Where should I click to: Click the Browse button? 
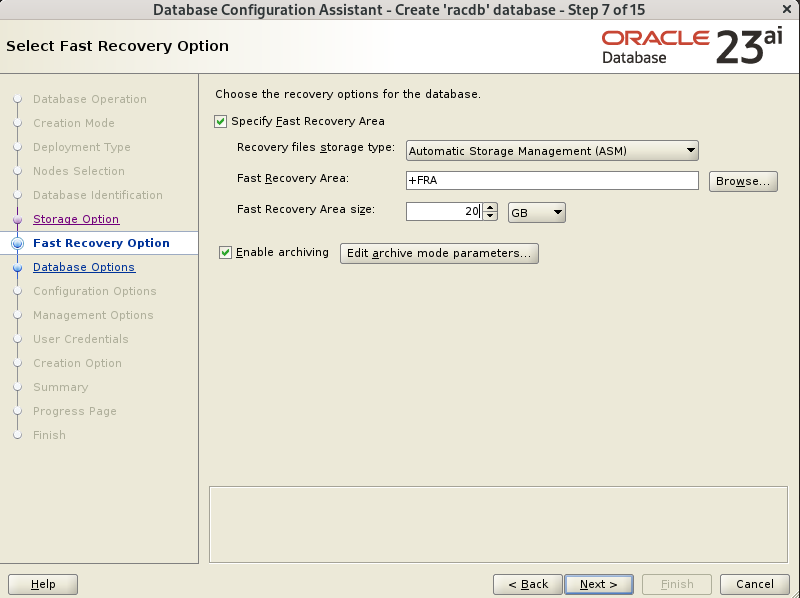743,181
